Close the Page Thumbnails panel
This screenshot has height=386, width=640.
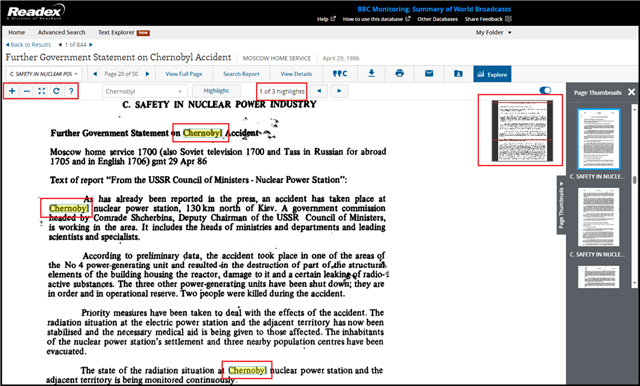[x=631, y=92]
